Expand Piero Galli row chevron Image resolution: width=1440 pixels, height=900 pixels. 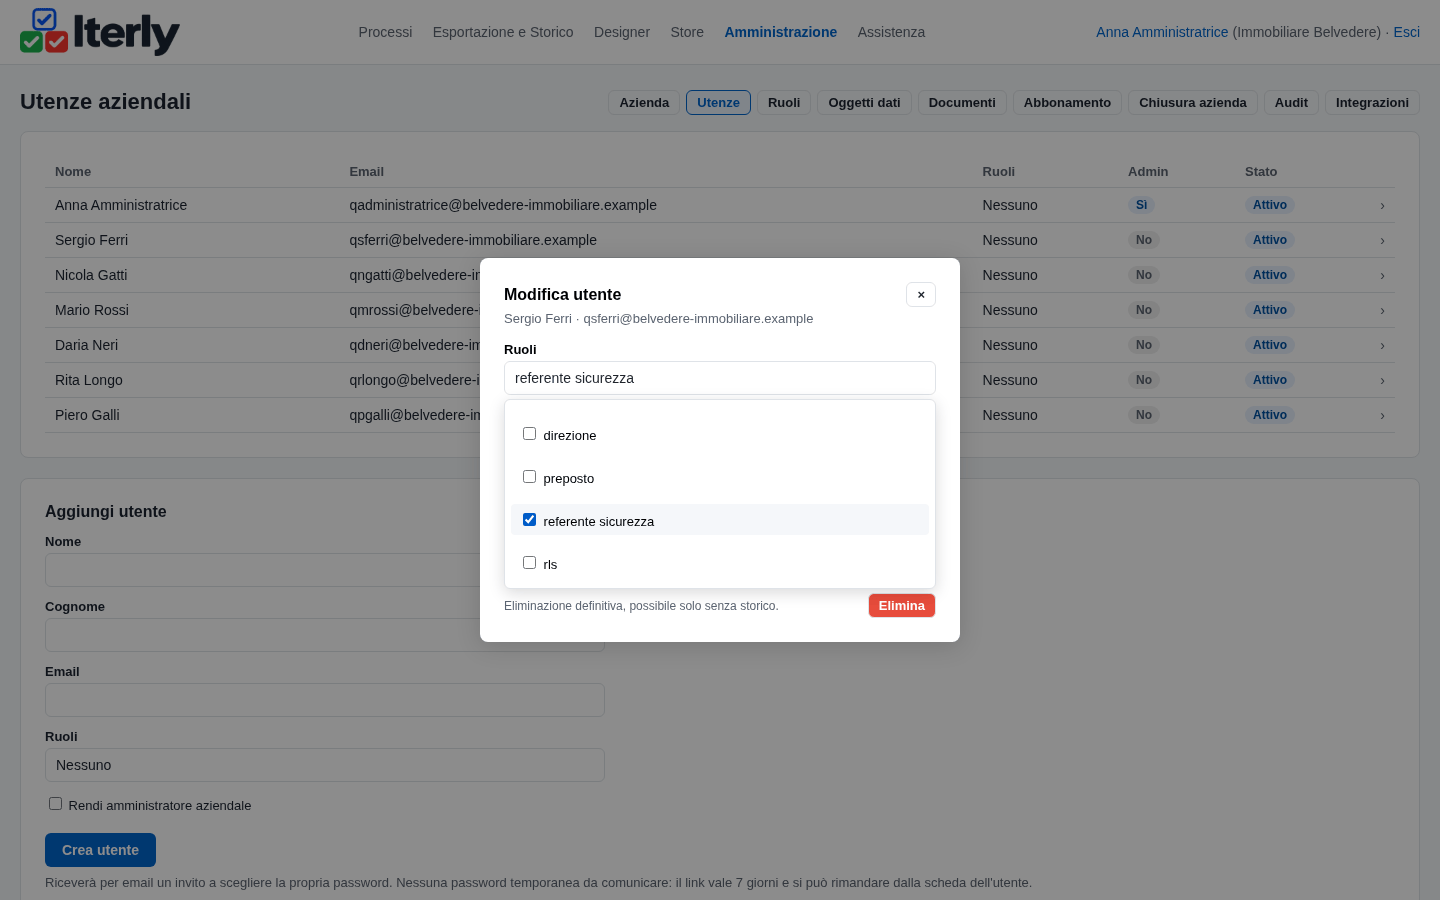[x=1382, y=415]
